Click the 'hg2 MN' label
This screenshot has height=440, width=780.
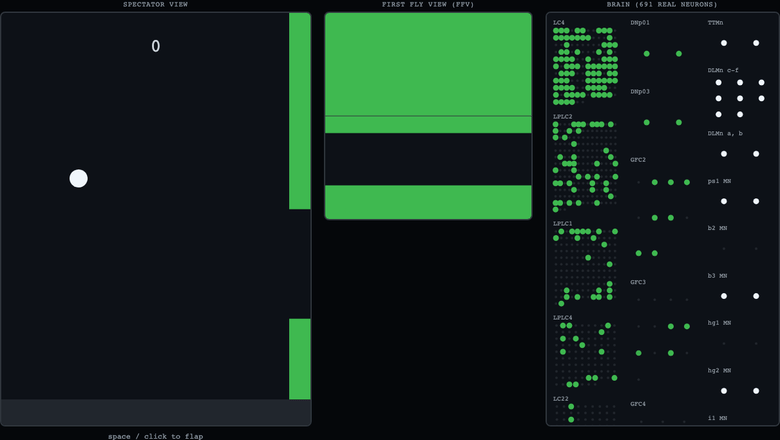pyautogui.click(x=719, y=371)
